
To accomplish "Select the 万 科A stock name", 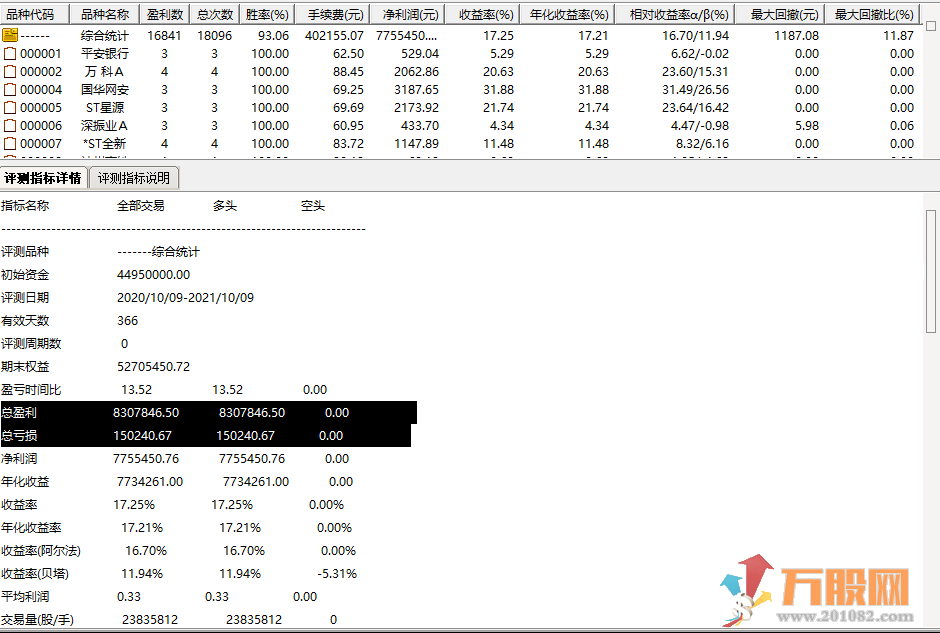I will click(104, 72).
